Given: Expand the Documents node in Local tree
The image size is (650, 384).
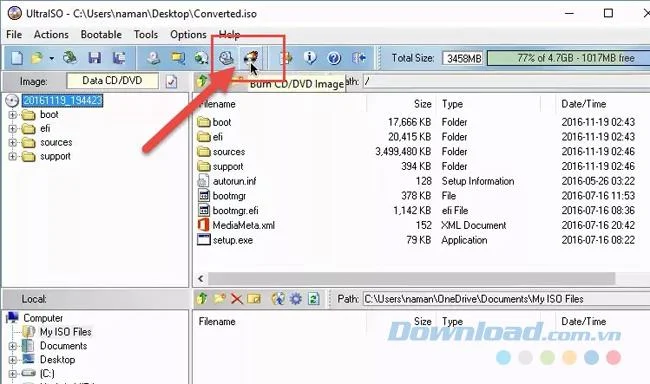Looking at the screenshot, I should (12, 345).
